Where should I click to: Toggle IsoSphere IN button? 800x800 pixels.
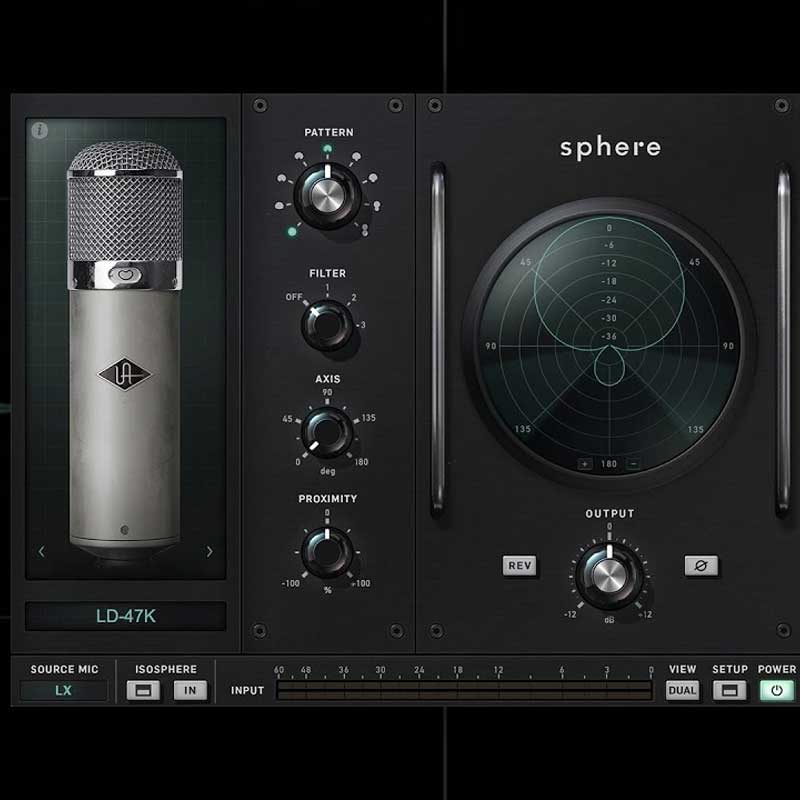coord(190,690)
